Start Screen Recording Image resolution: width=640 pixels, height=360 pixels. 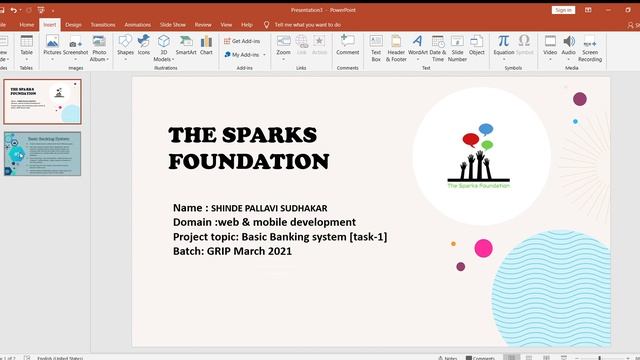click(590, 48)
